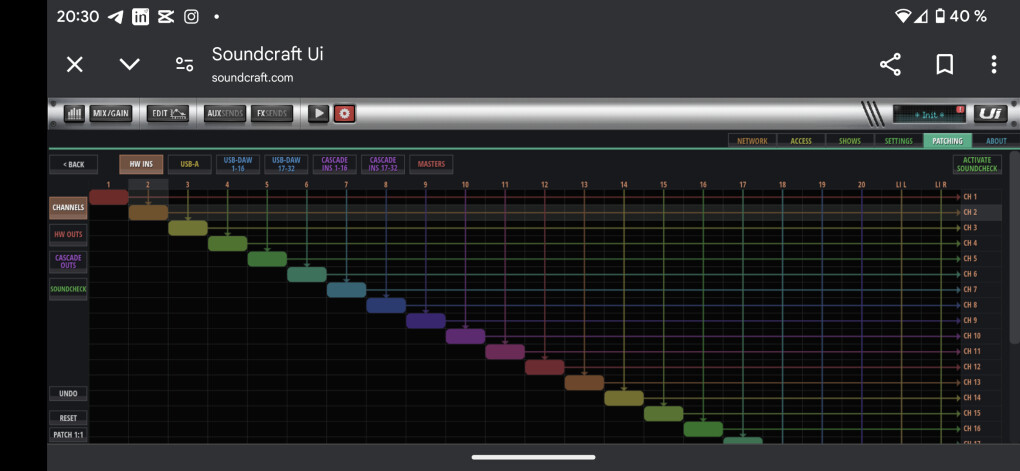Undo the last patch change

[x=68, y=394]
